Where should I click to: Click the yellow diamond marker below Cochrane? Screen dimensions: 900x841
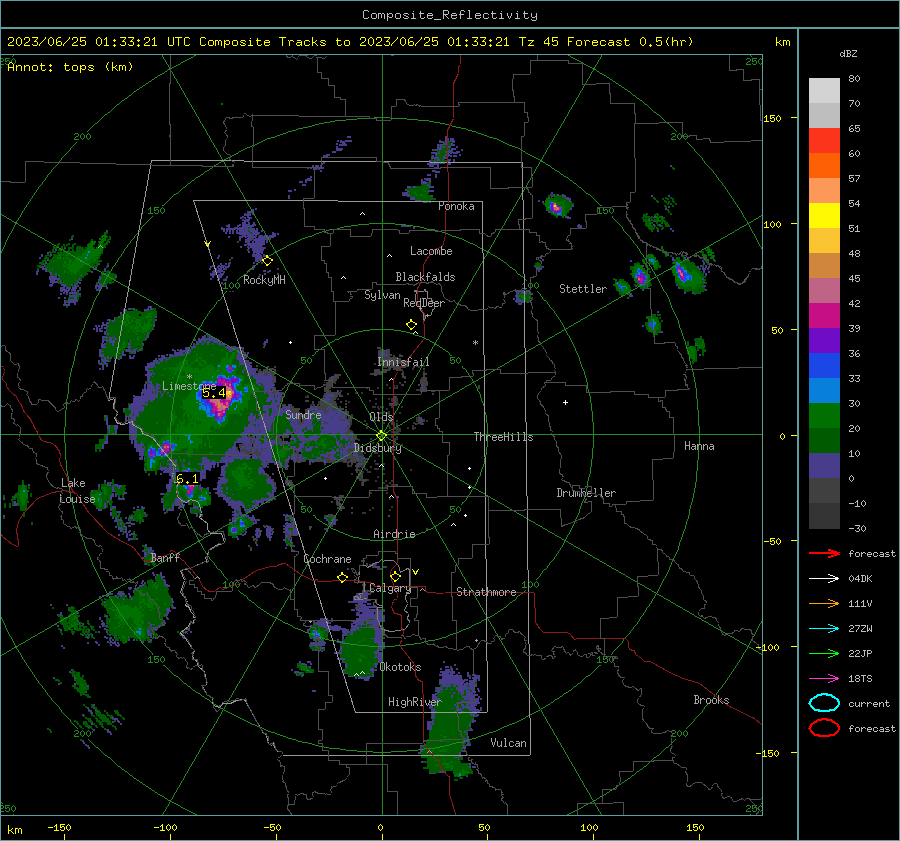click(x=343, y=577)
